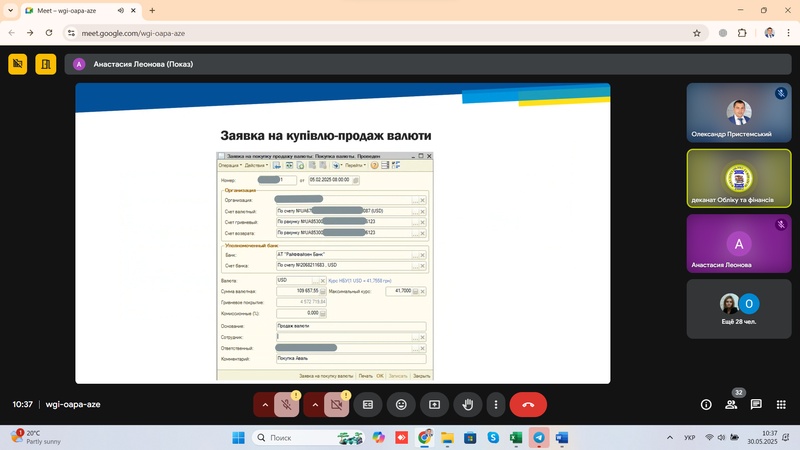Expand microphone audio settings arrow
This screenshot has width=800, height=450.
pyautogui.click(x=264, y=405)
